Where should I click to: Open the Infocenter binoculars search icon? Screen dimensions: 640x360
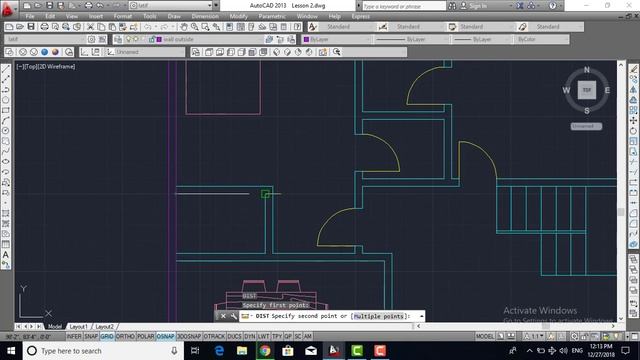[452, 6]
